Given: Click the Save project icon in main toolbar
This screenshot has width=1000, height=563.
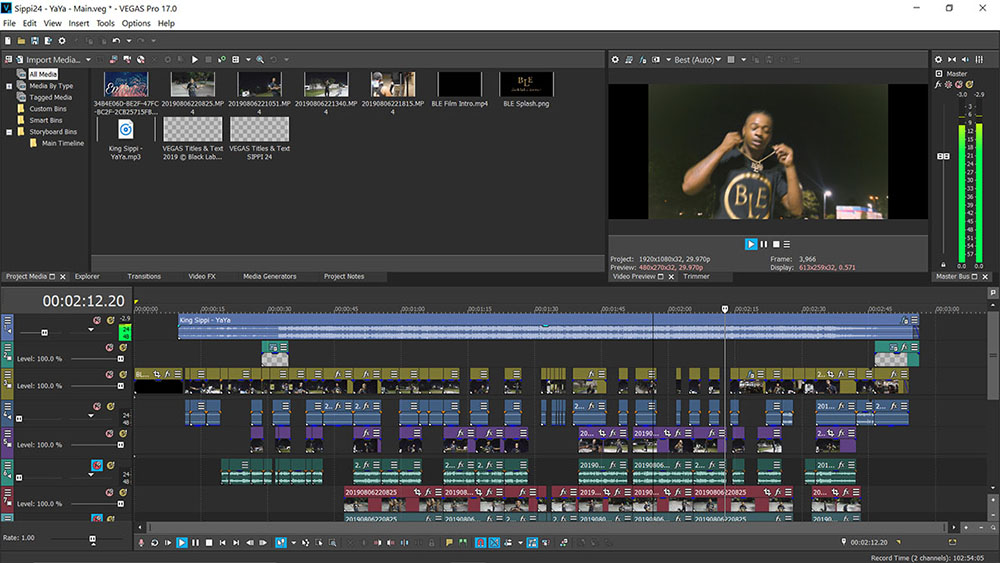Looking at the screenshot, I should tap(35, 41).
